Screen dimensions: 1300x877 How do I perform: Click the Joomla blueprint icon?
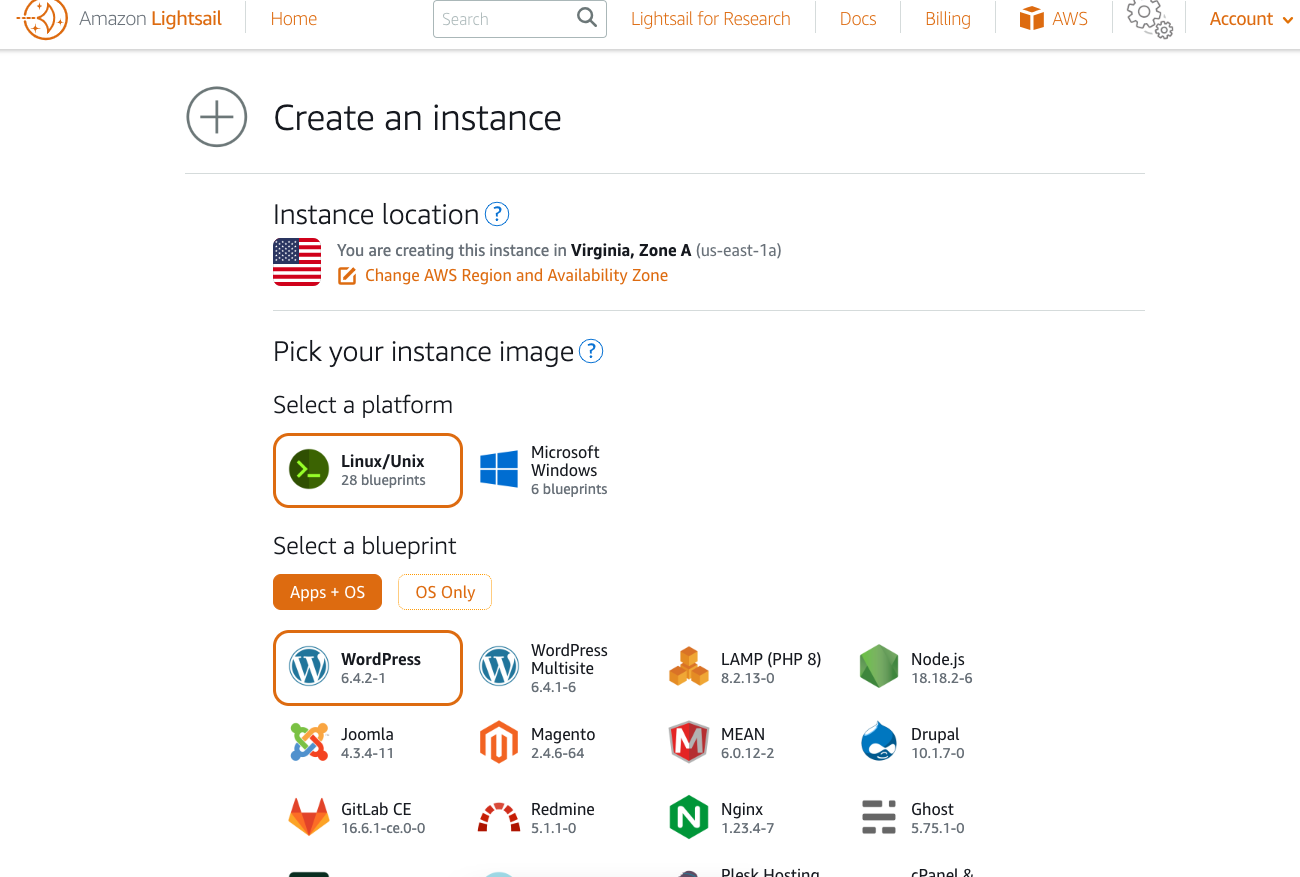(x=309, y=742)
